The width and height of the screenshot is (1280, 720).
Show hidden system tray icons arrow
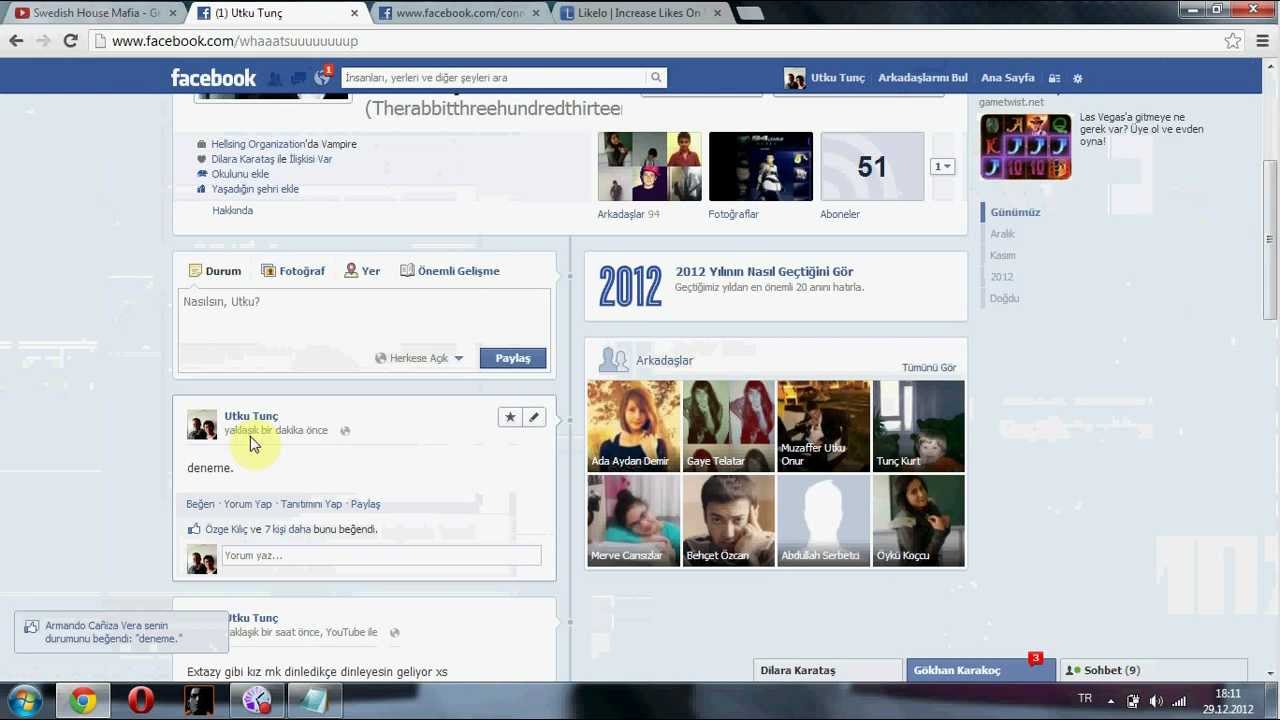tap(1110, 701)
